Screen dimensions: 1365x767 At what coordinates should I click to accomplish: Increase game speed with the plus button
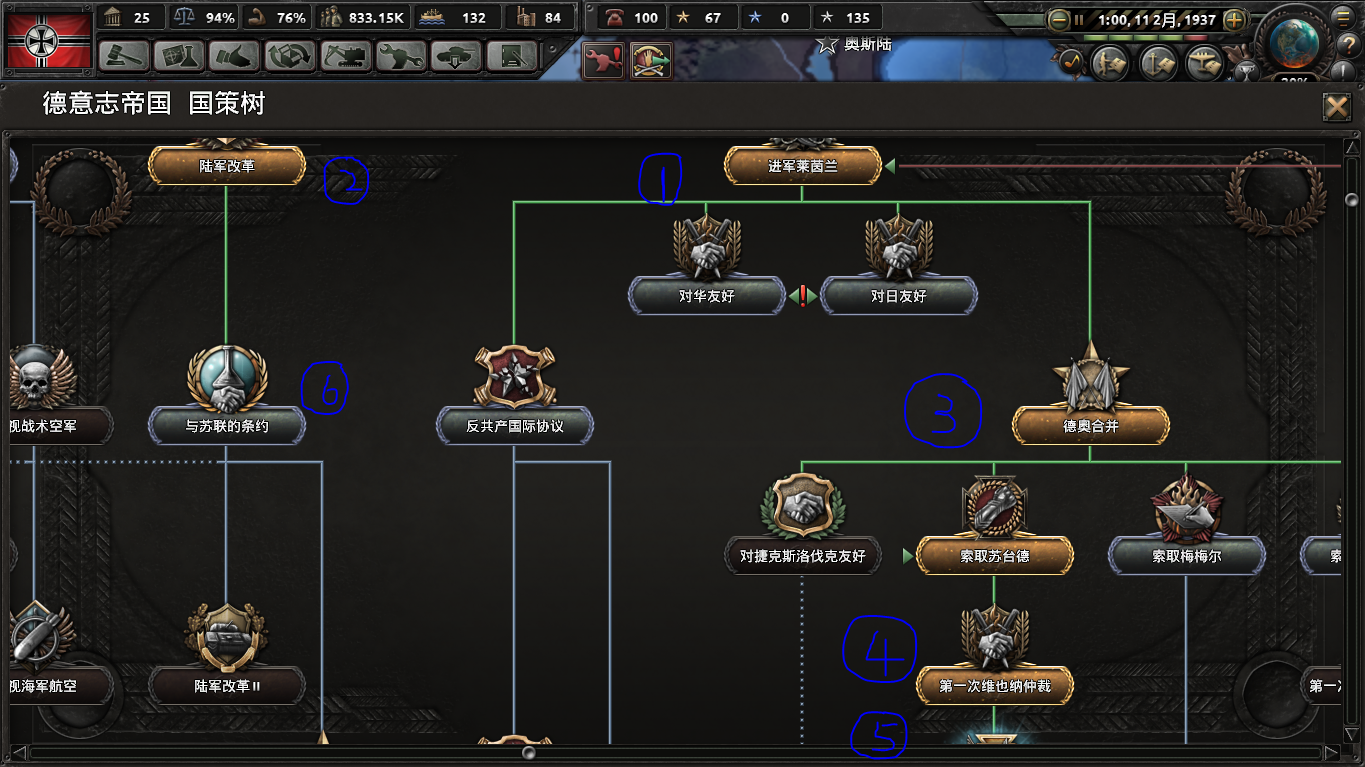[1235, 19]
